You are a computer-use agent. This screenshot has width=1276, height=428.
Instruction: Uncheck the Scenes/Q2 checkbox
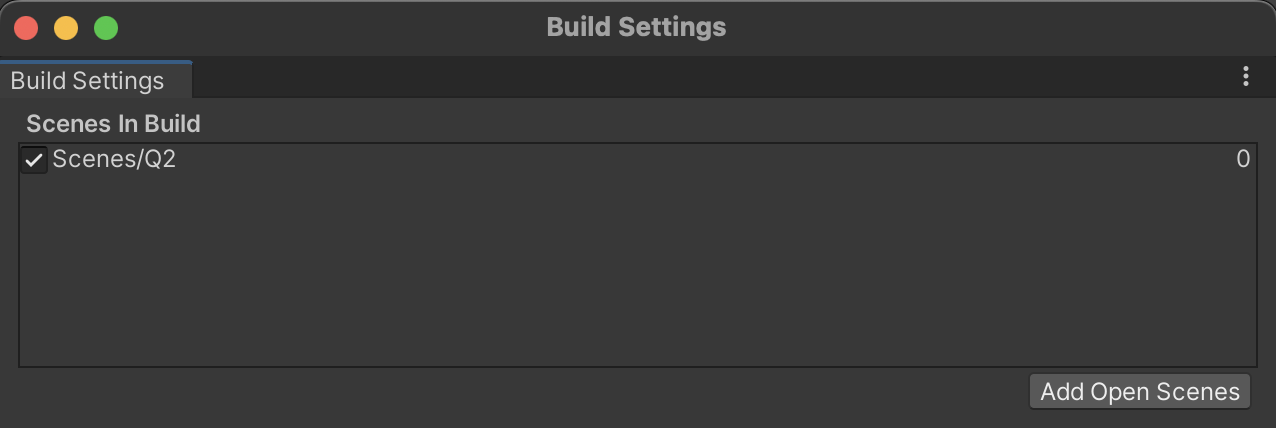(34, 159)
